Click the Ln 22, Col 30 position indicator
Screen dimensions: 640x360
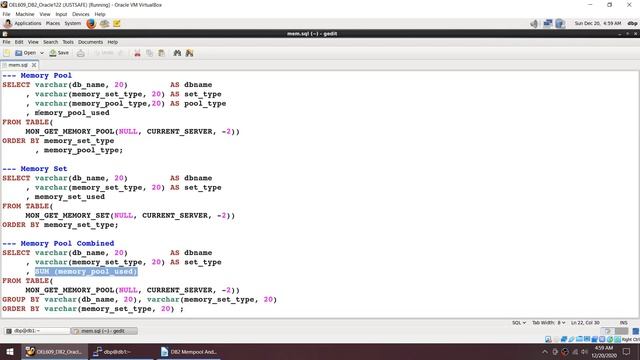click(x=585, y=323)
